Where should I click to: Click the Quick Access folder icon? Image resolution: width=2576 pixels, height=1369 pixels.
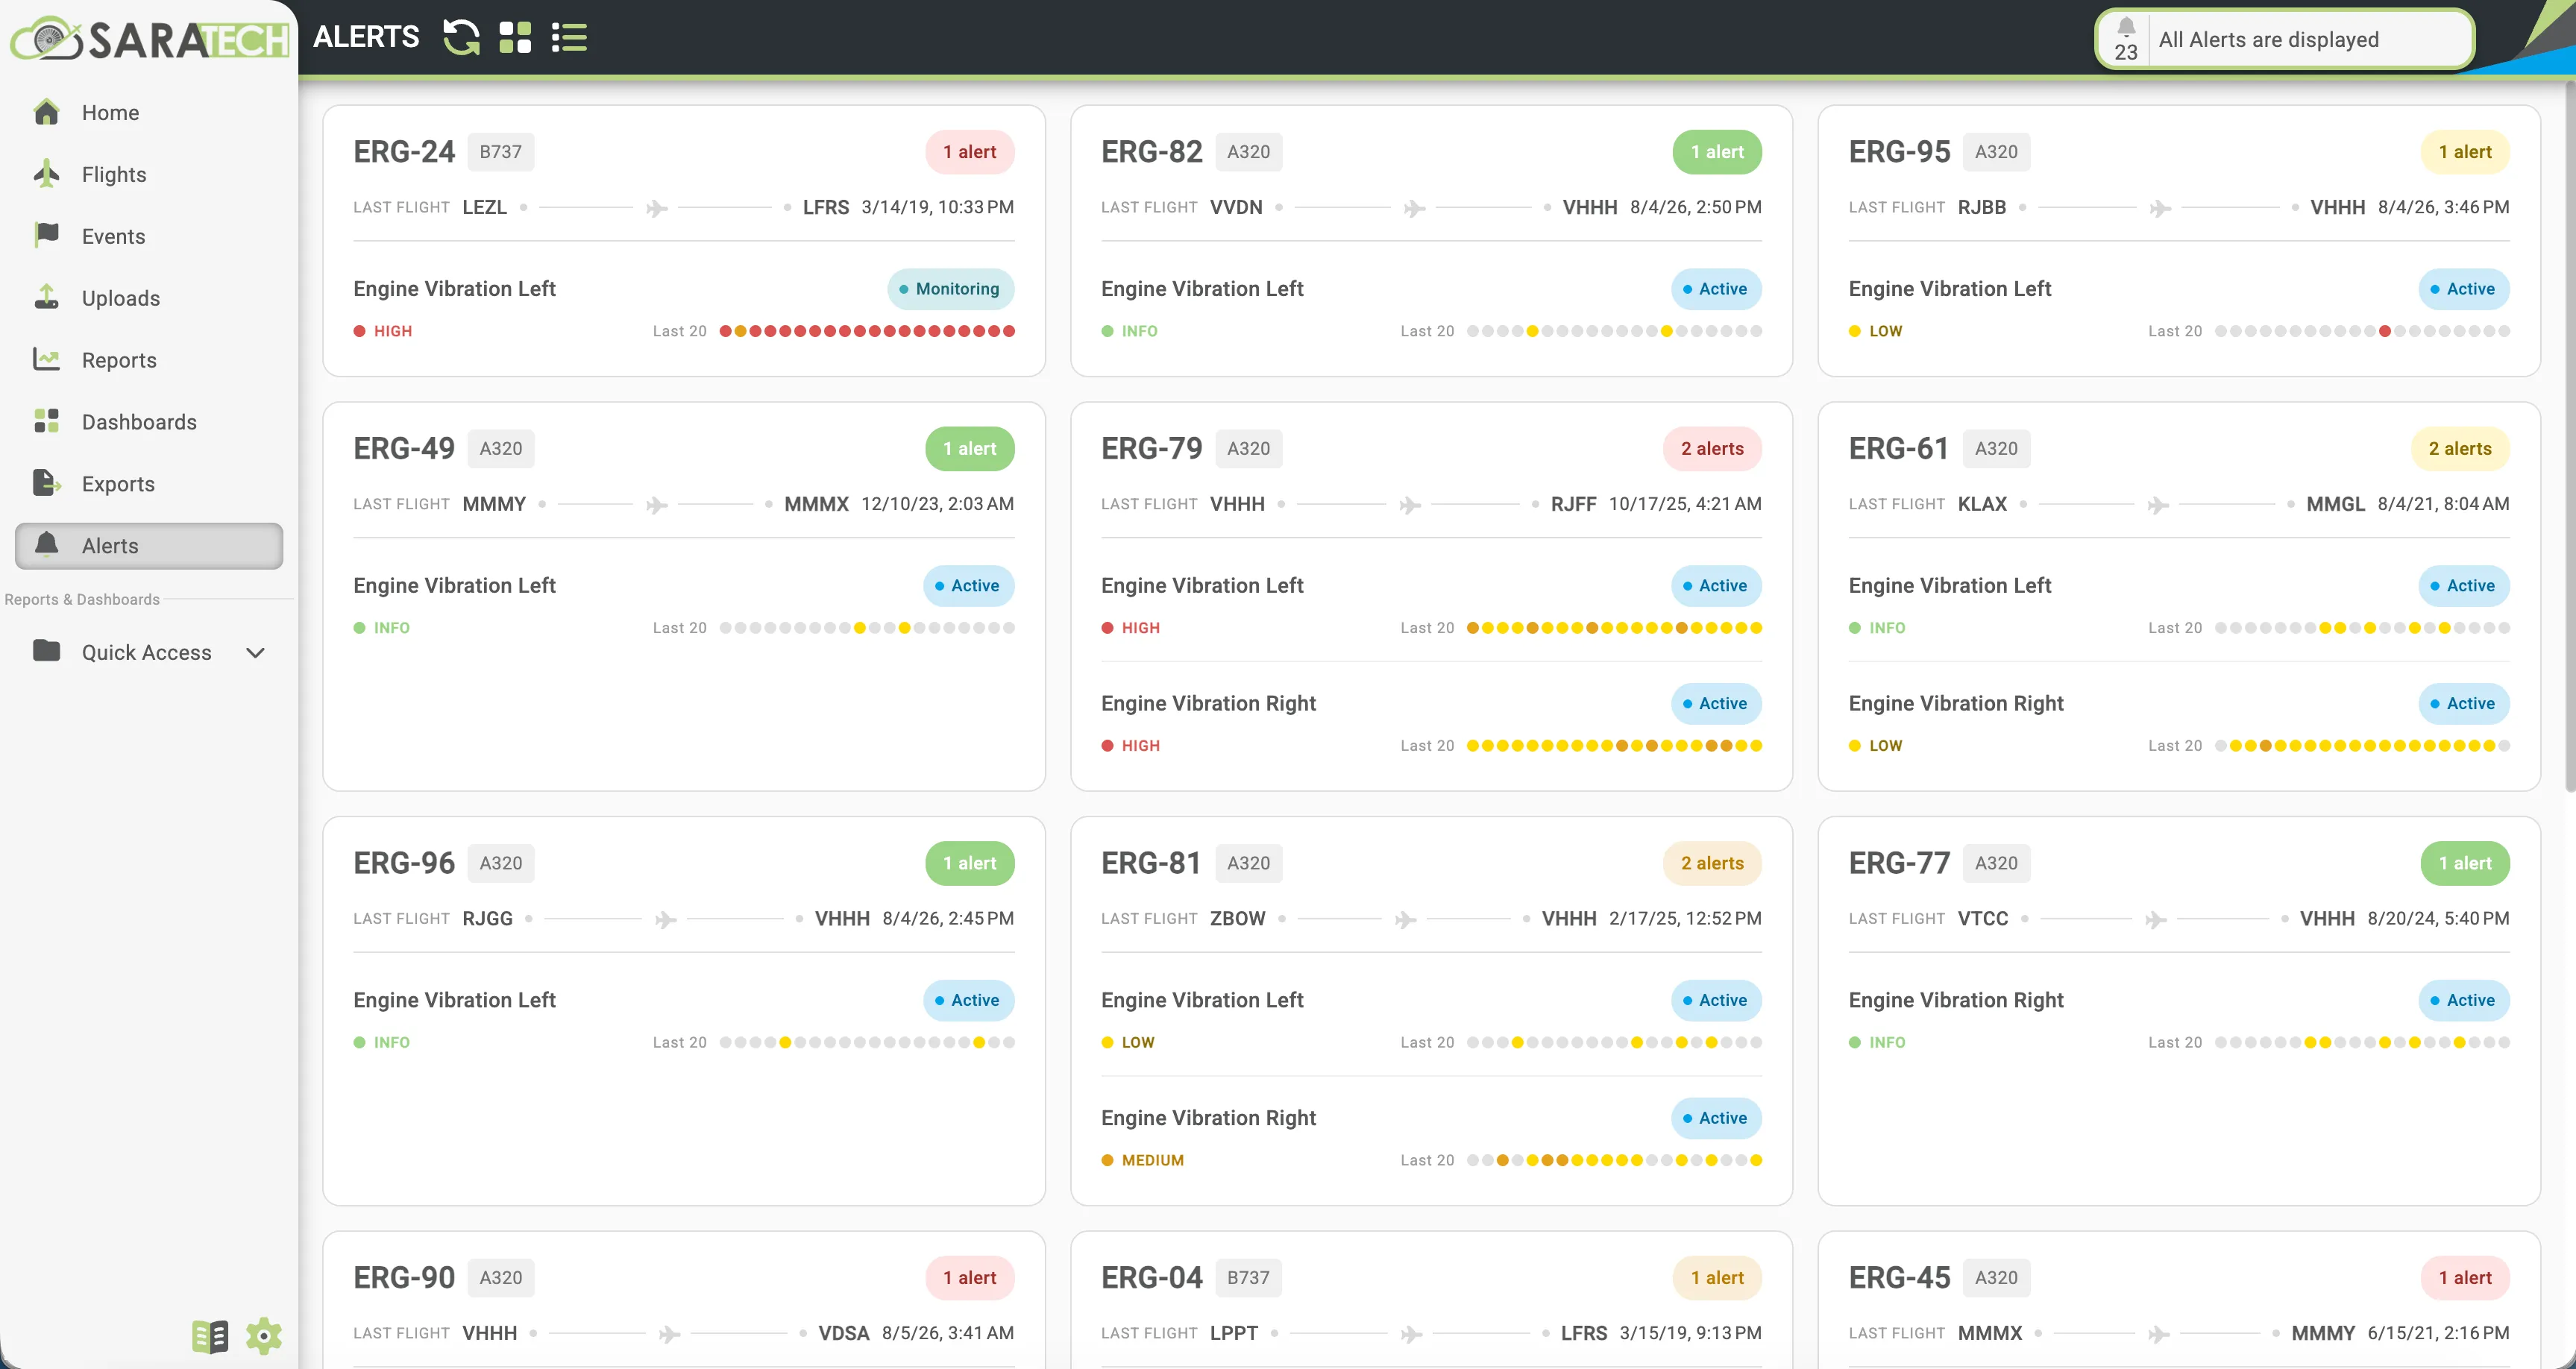tap(46, 650)
